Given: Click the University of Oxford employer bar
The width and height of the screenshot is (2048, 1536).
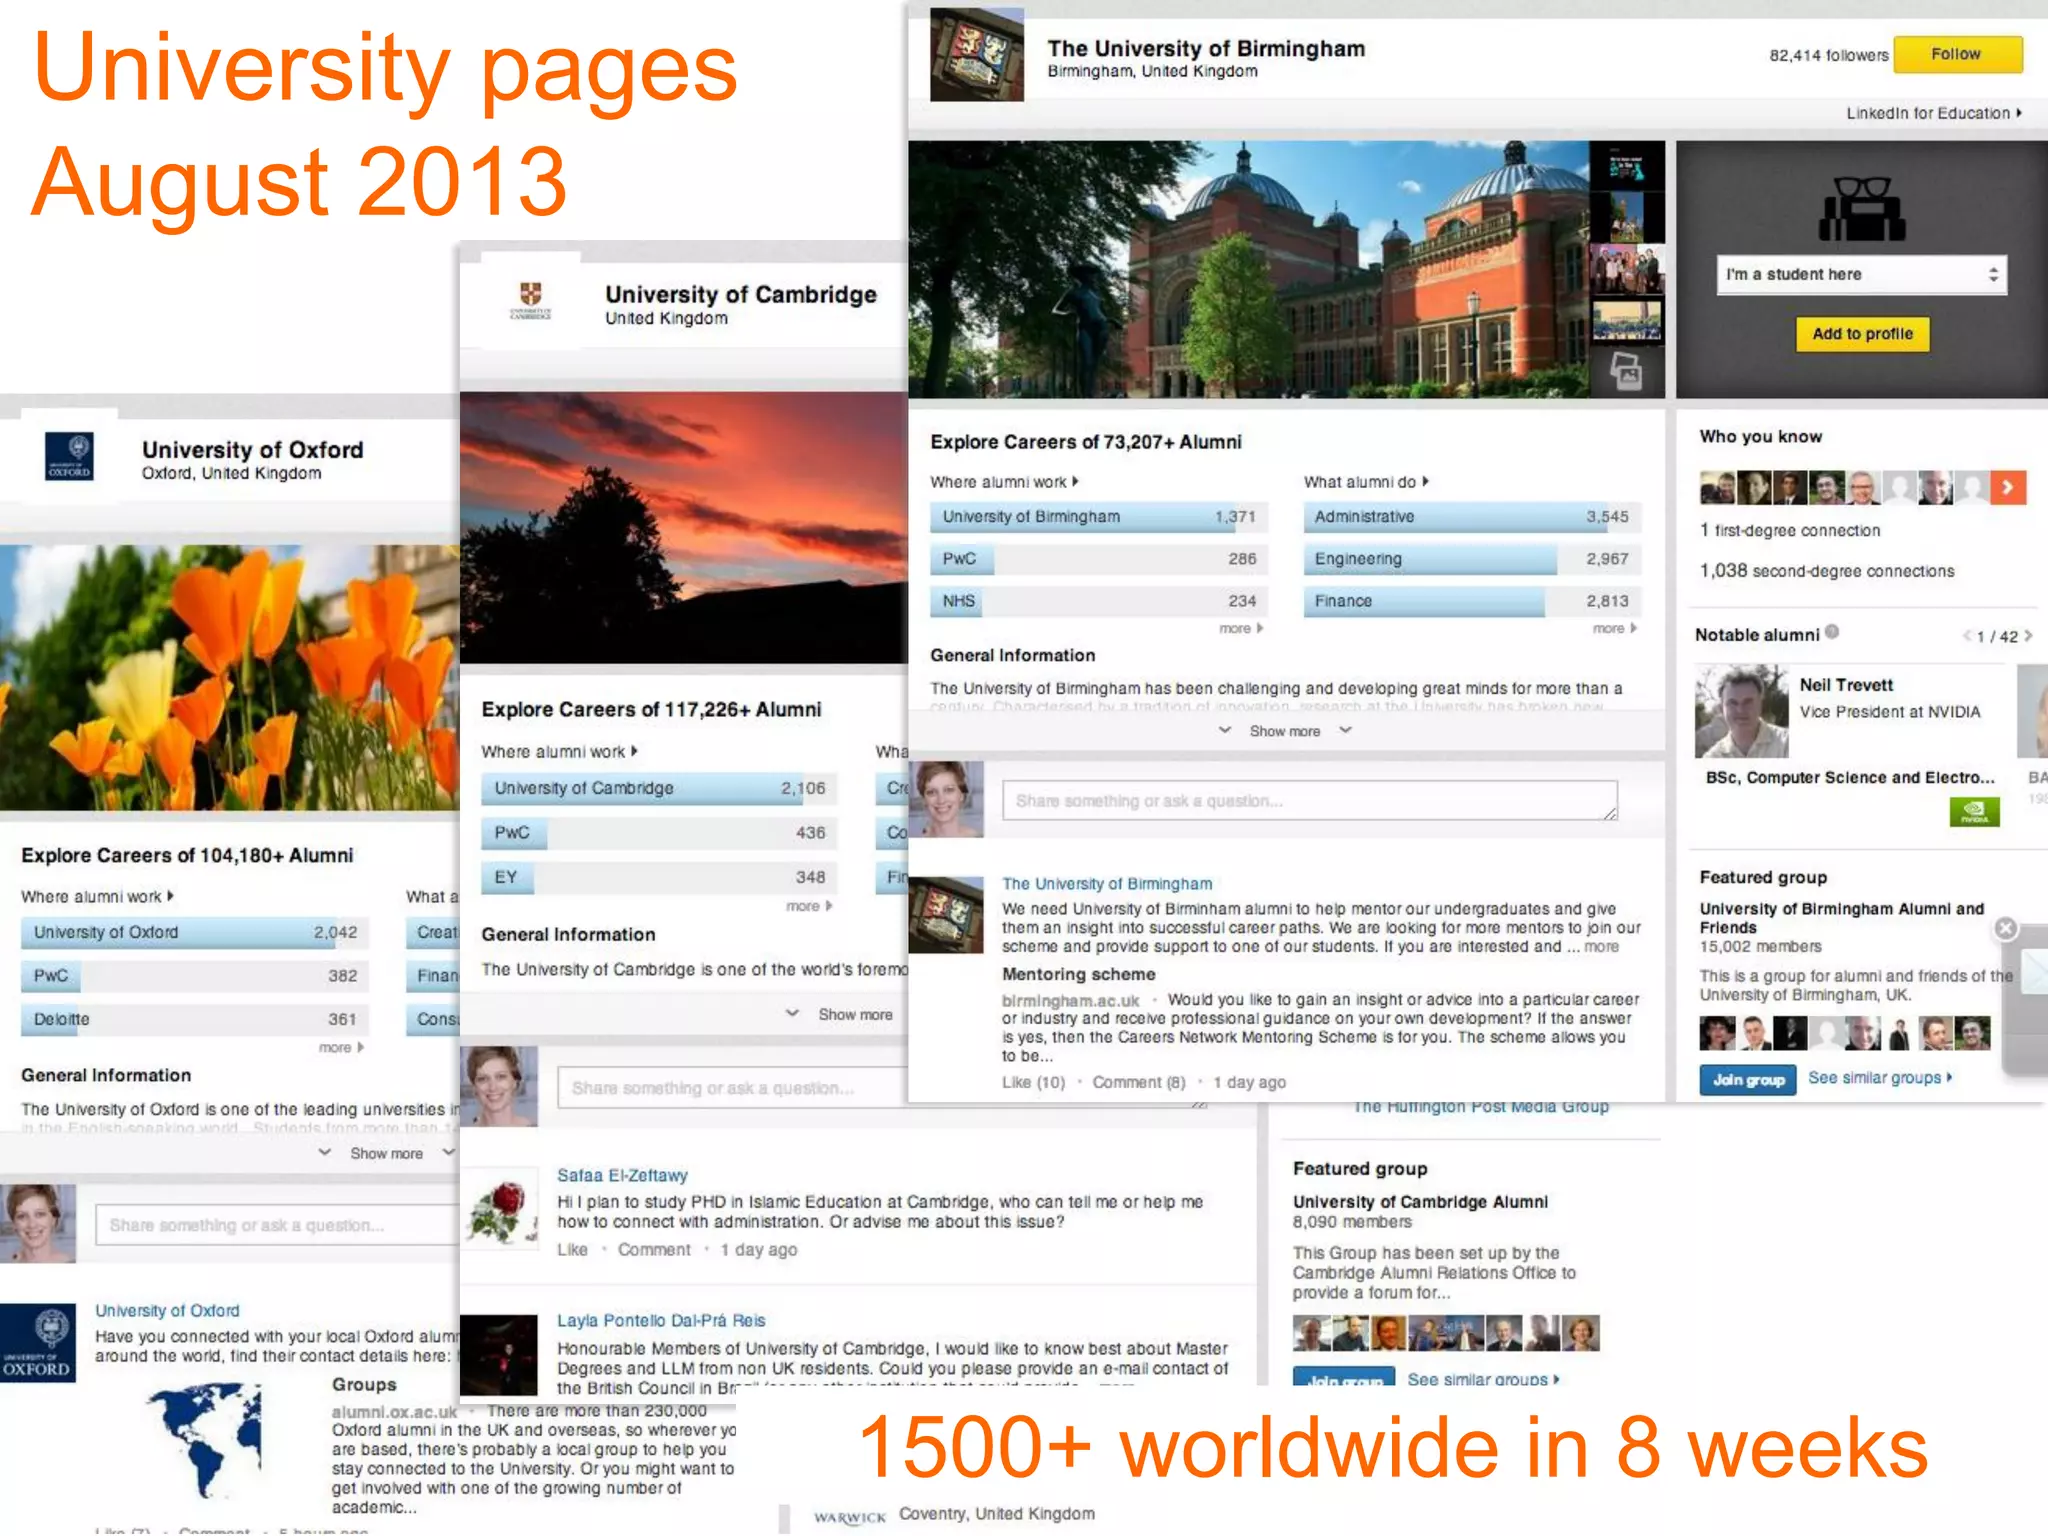Looking at the screenshot, I should click(x=195, y=933).
